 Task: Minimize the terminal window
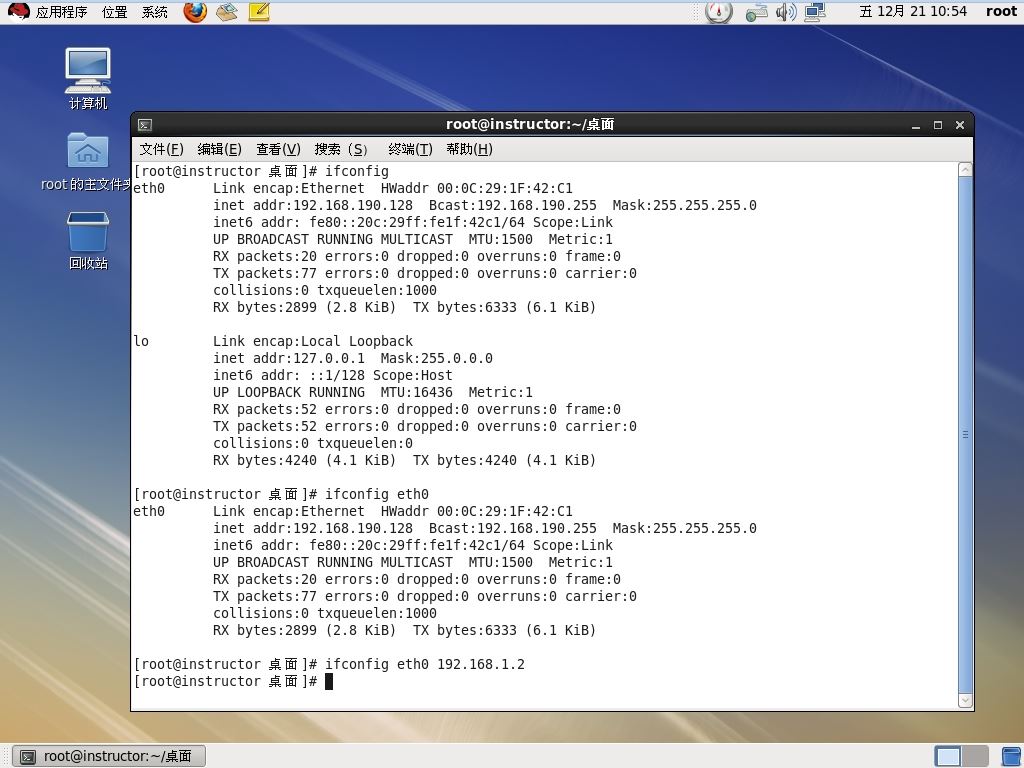[916, 125]
